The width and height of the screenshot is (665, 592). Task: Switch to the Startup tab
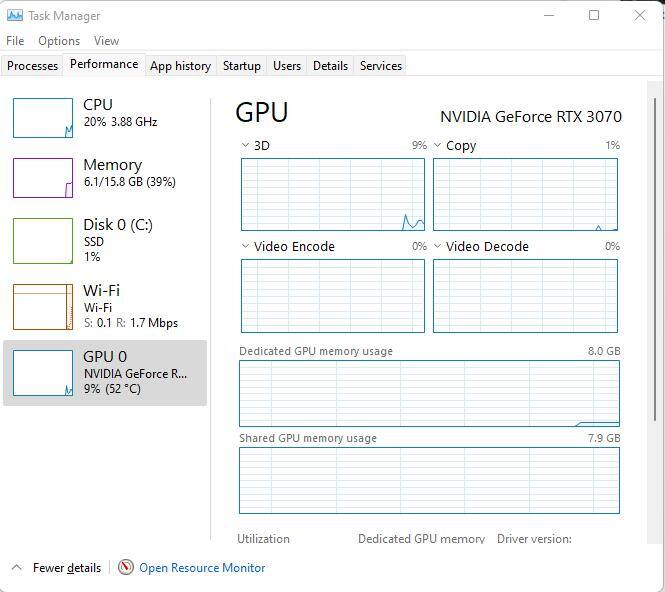[x=241, y=66]
